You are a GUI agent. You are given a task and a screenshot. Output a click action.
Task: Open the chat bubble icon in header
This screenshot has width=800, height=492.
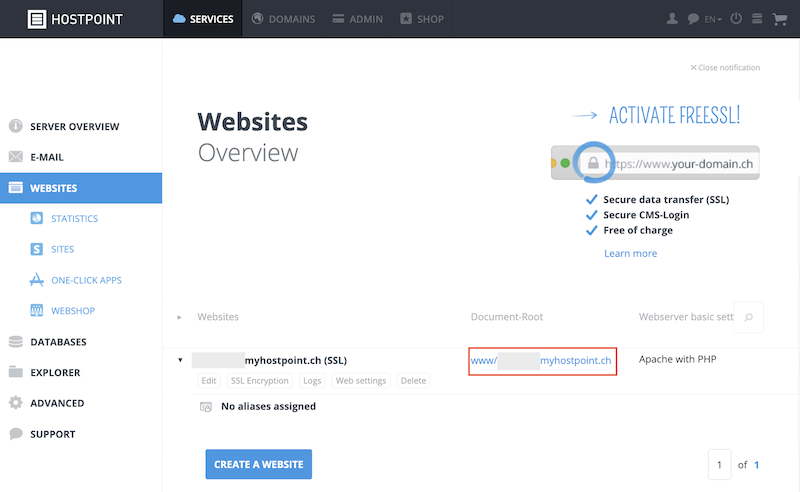point(693,19)
